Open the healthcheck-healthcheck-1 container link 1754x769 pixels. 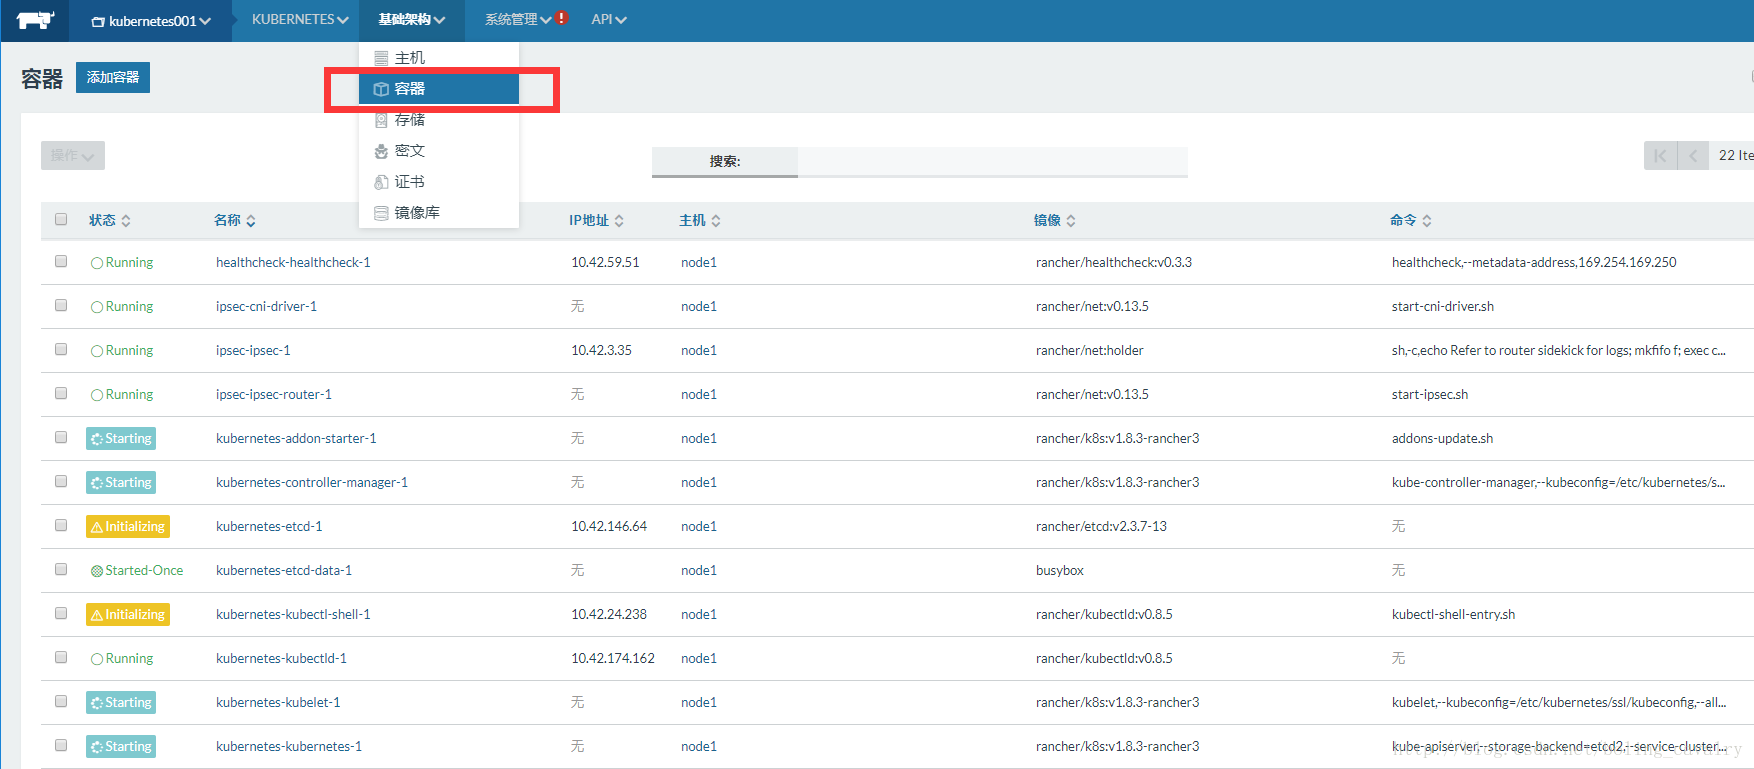[x=293, y=262]
